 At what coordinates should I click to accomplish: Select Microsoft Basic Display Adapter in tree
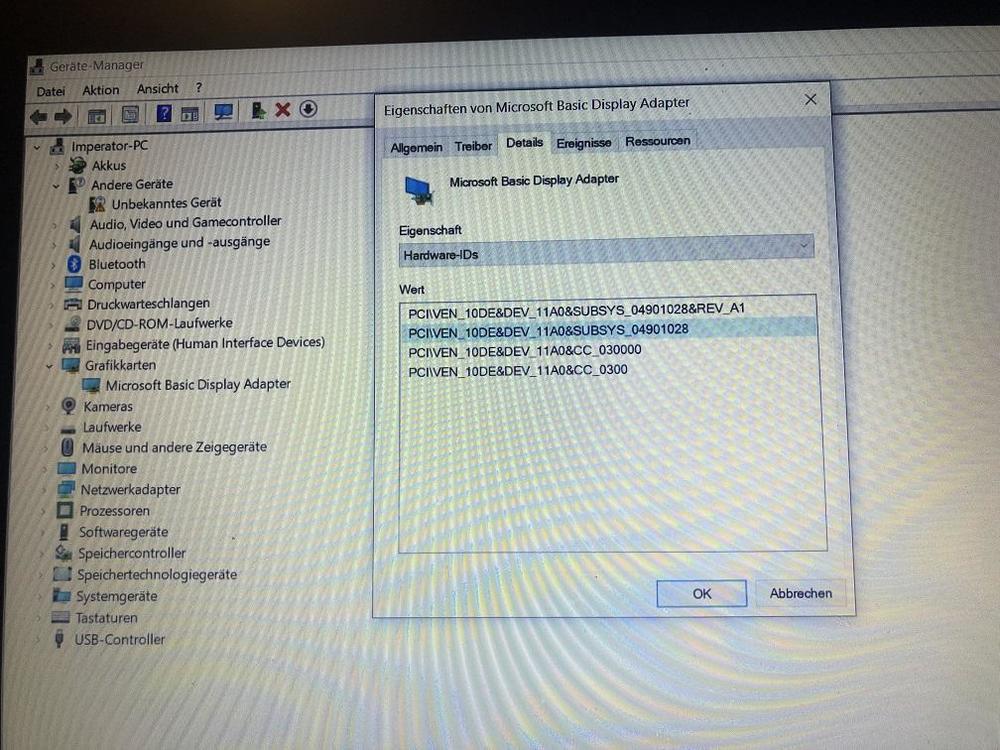tap(197, 384)
